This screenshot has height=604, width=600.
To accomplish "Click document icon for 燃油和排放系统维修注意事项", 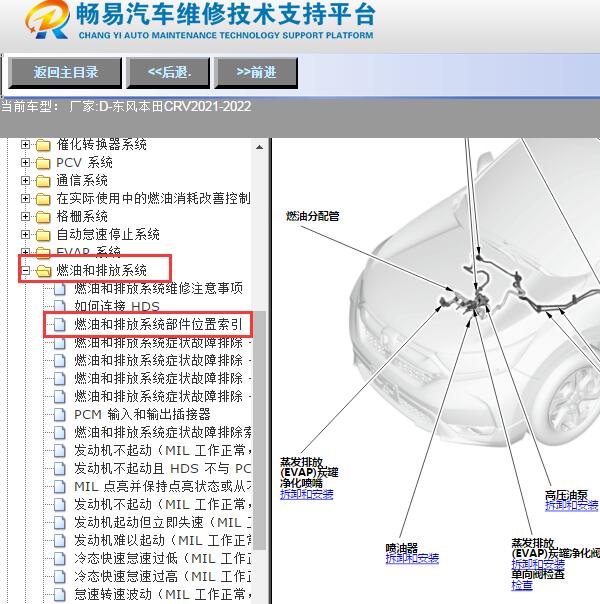I will pos(60,289).
